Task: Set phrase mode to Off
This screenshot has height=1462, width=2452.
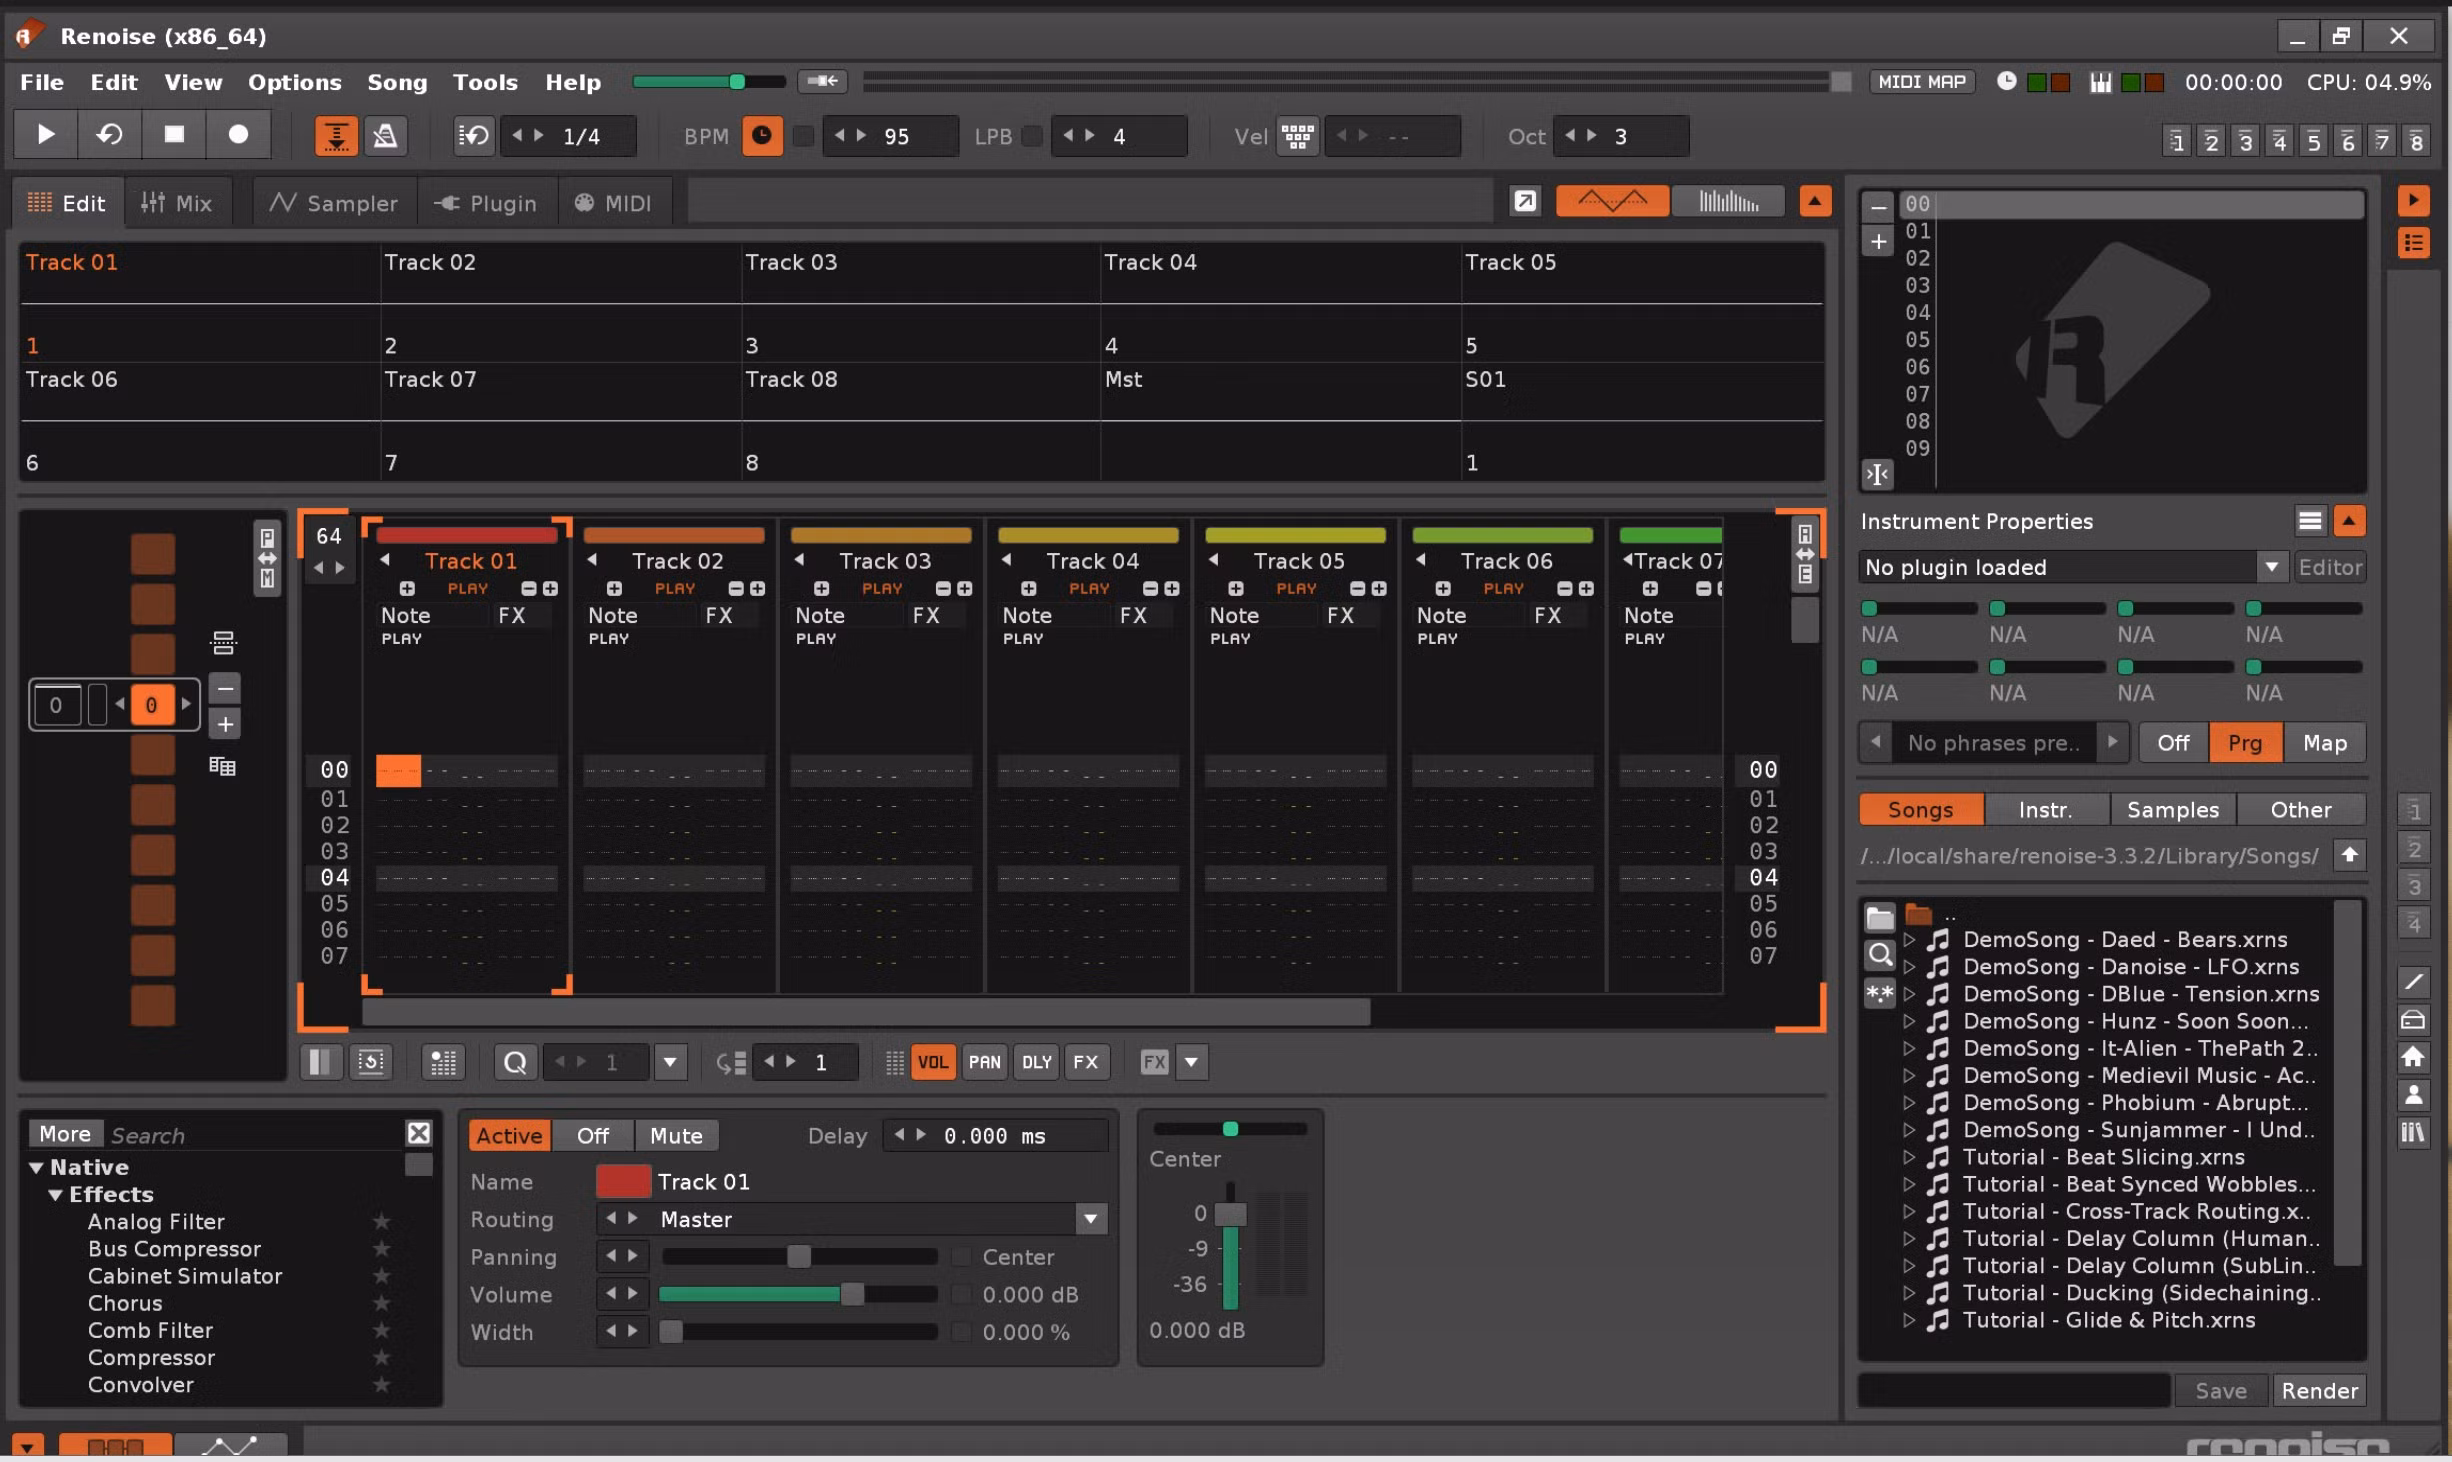Action: point(2173,743)
